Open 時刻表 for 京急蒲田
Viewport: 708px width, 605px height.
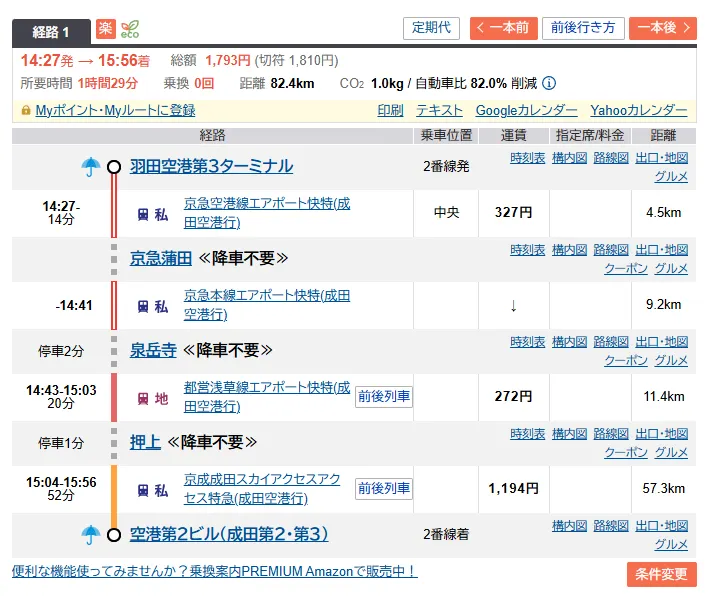tap(528, 250)
